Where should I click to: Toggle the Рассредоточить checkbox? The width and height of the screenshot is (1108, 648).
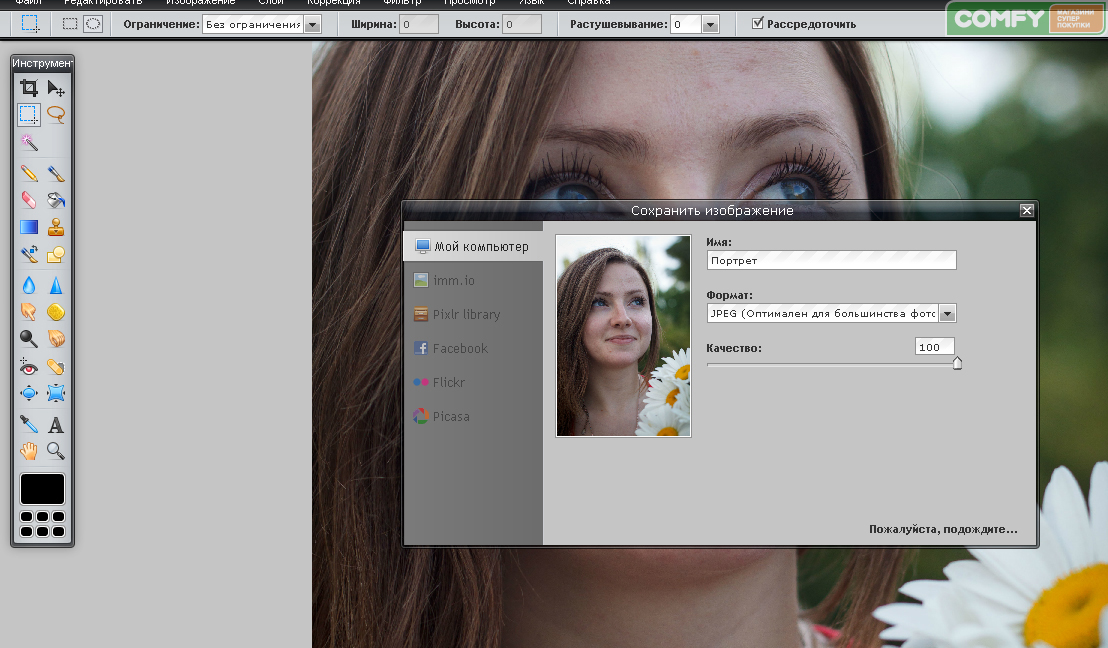click(x=758, y=23)
